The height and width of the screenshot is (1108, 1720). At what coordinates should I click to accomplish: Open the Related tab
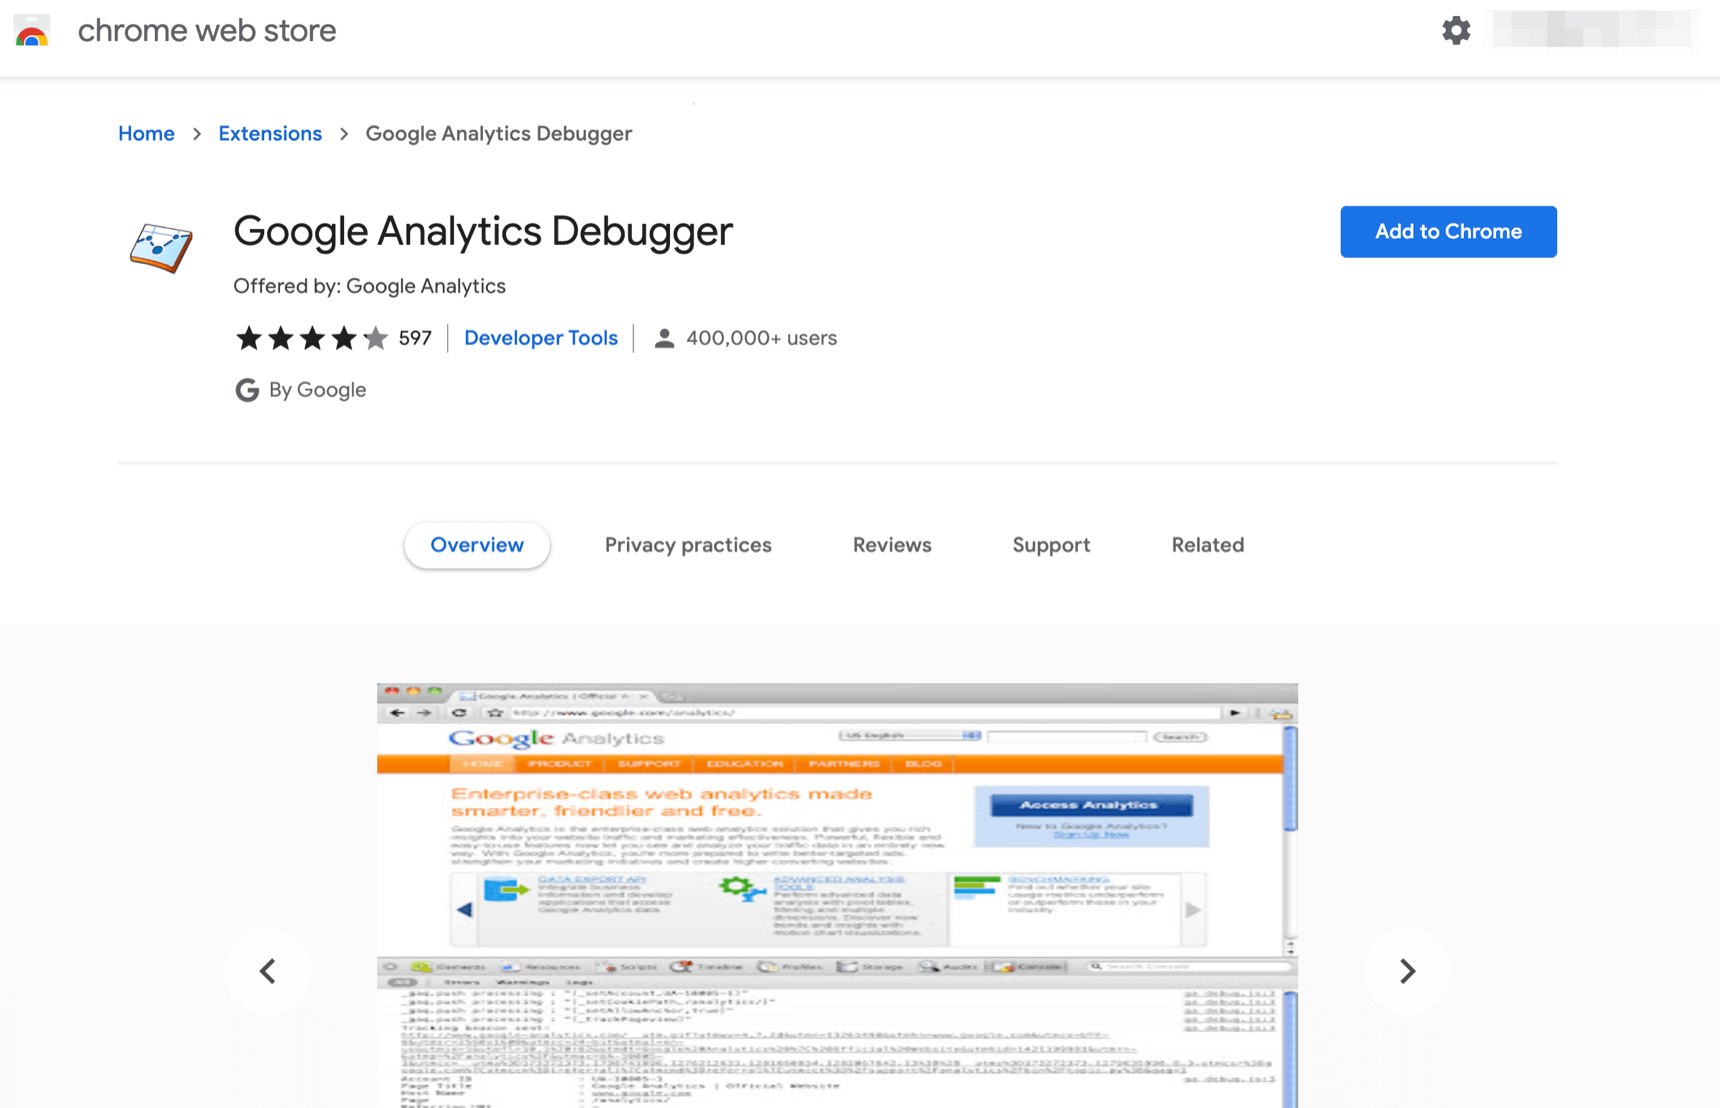click(x=1208, y=545)
